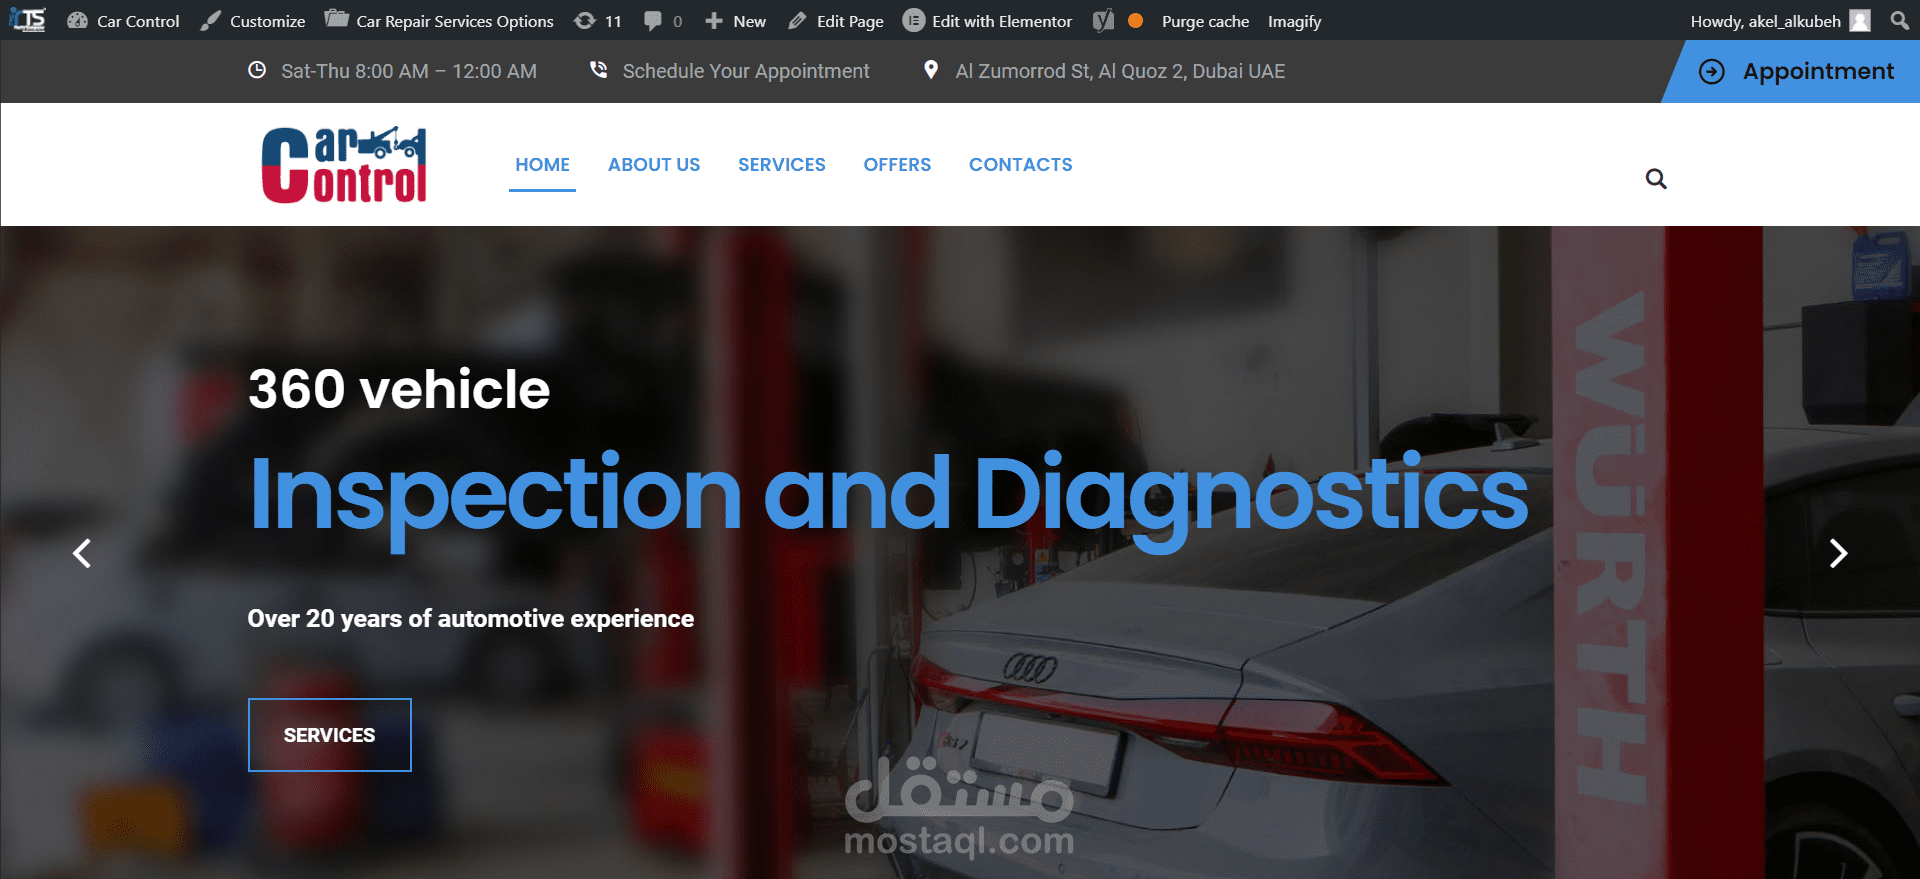Click the Al Zumorrod St address text
Screen dimensions: 1920x879
coord(1120,71)
